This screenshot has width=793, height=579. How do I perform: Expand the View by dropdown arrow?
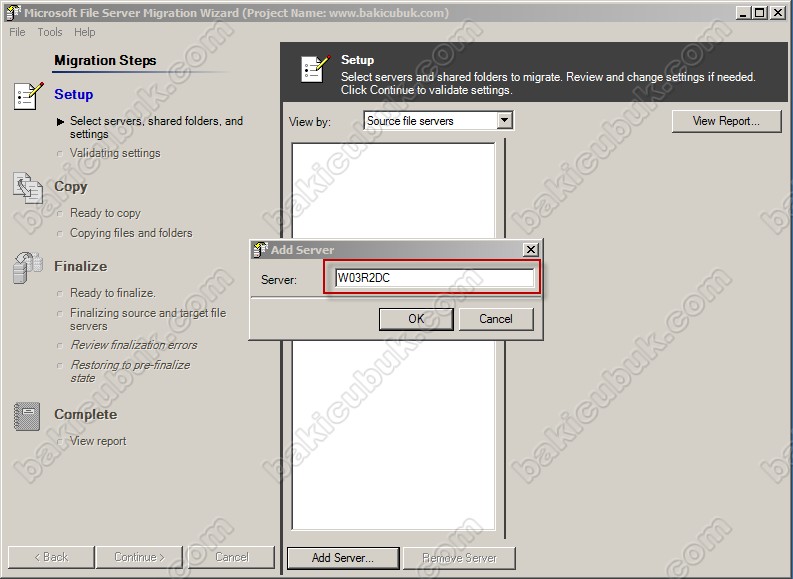(x=504, y=120)
